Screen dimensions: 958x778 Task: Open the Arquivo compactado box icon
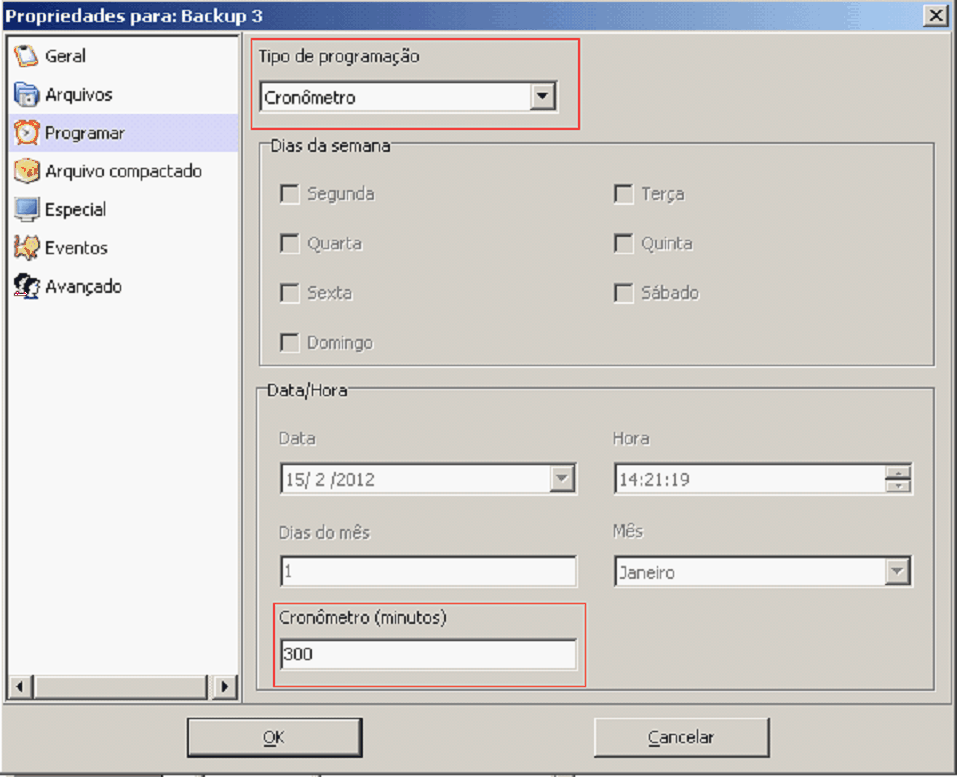[x=26, y=171]
